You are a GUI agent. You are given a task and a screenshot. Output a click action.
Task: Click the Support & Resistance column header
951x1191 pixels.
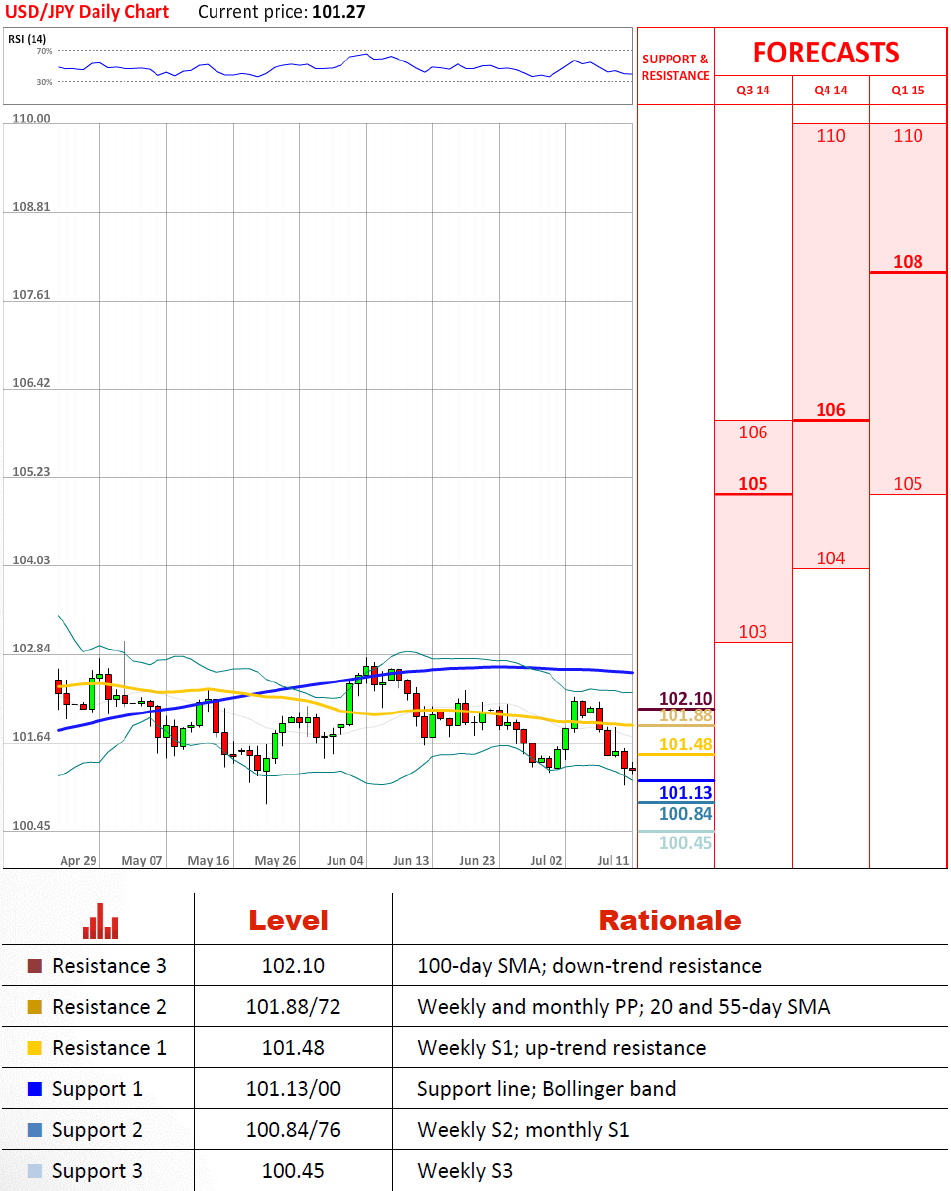pos(675,67)
